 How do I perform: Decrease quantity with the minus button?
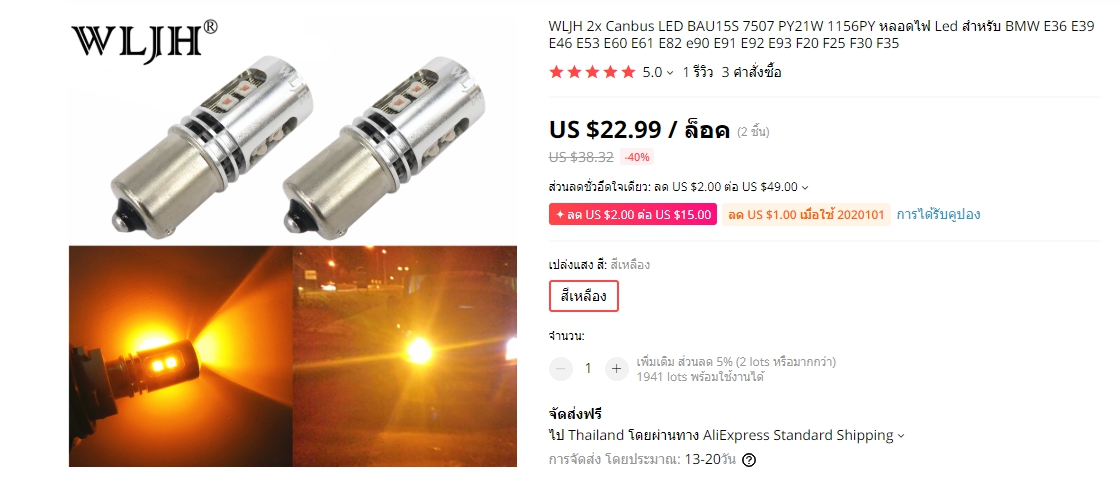click(x=561, y=368)
